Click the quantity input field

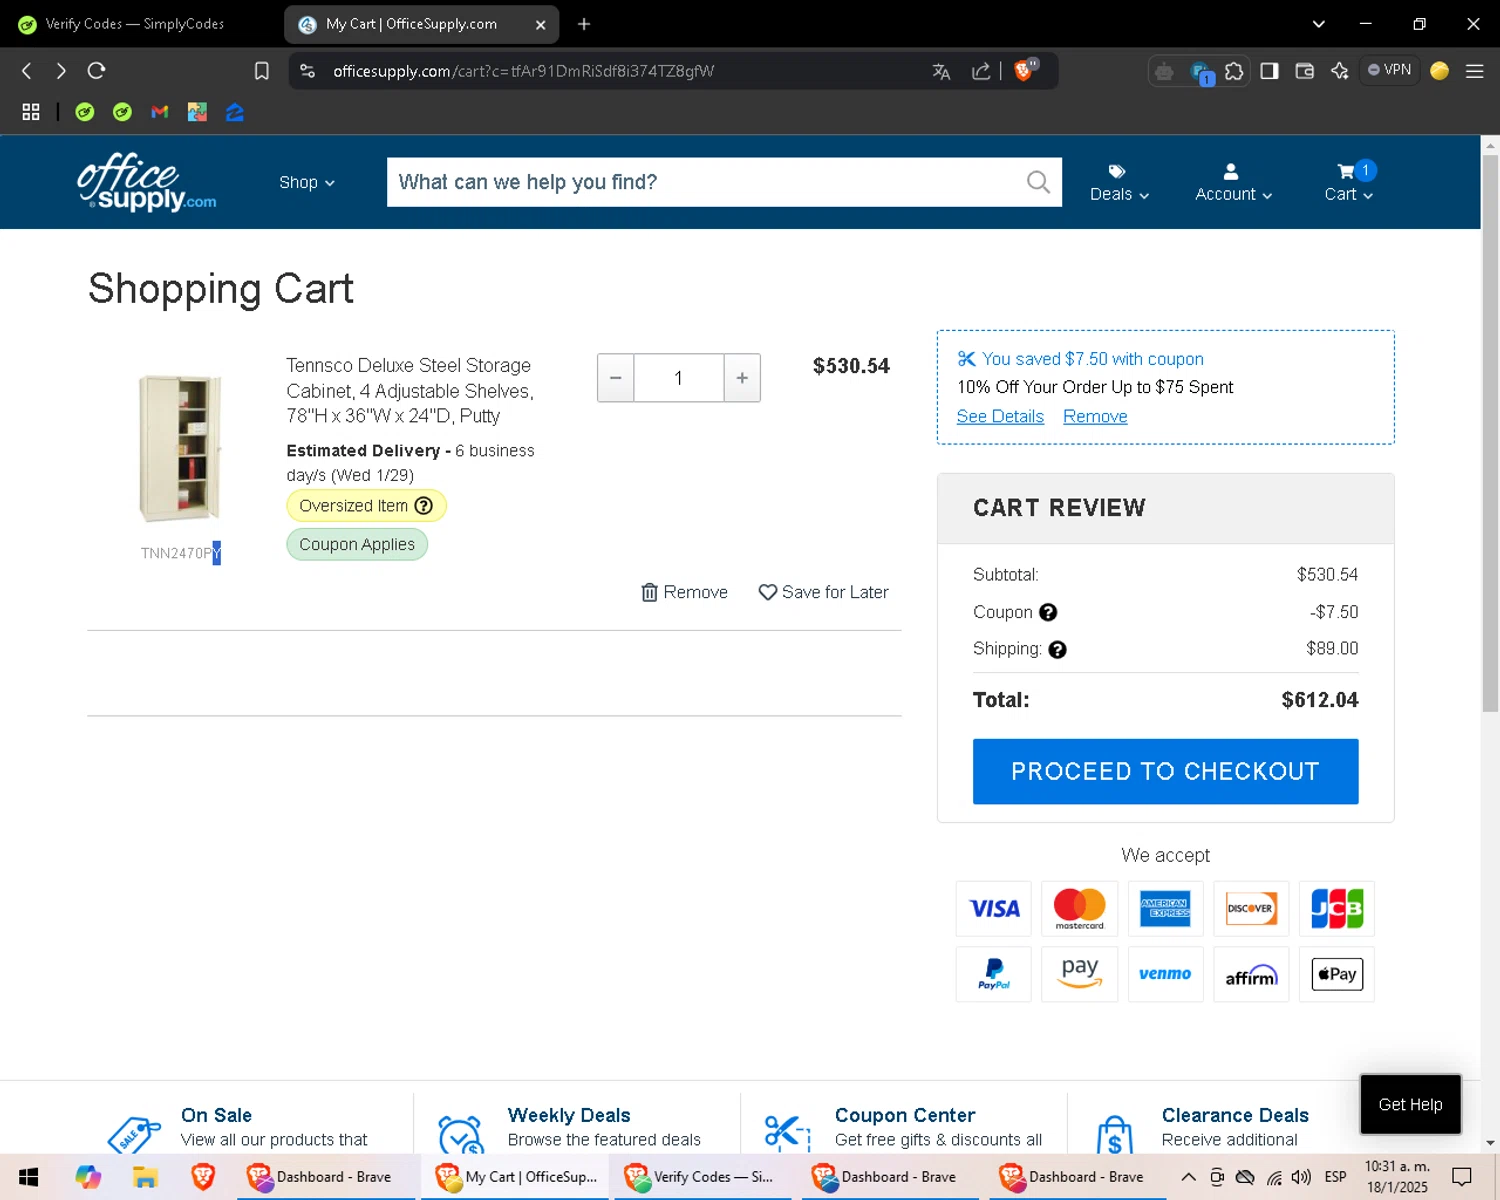679,378
